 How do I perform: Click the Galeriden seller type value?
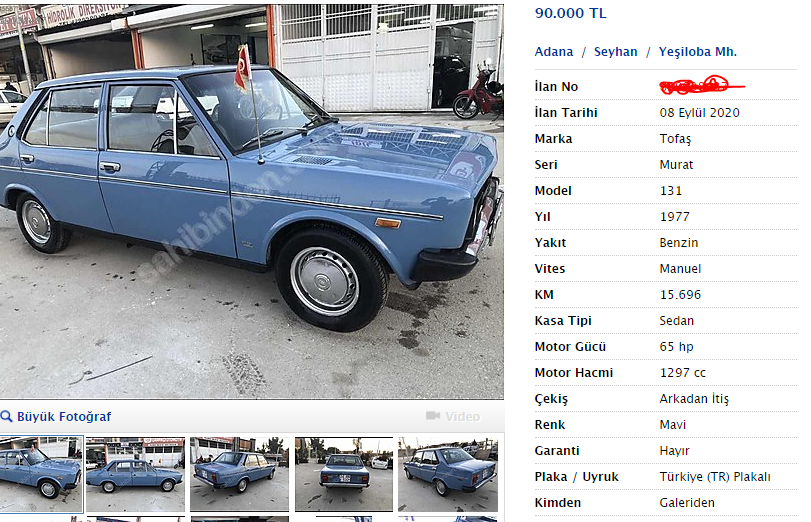[x=687, y=502]
